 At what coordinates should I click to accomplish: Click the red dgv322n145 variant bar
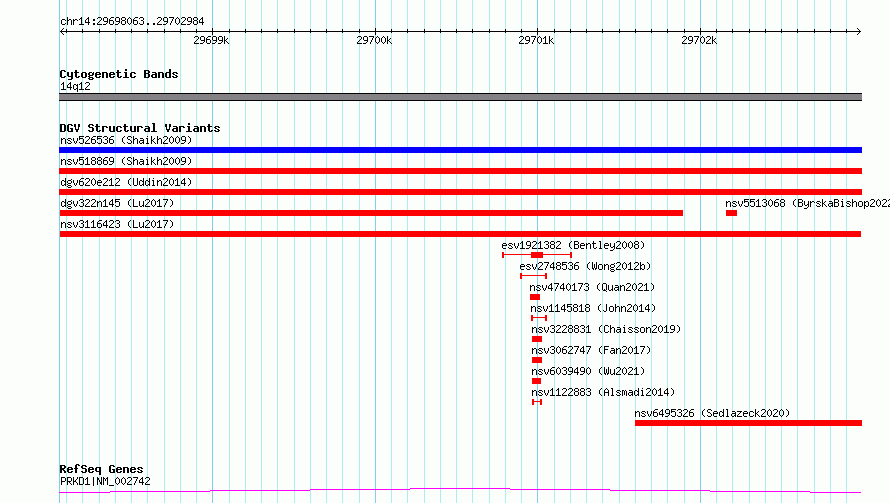coord(371,213)
